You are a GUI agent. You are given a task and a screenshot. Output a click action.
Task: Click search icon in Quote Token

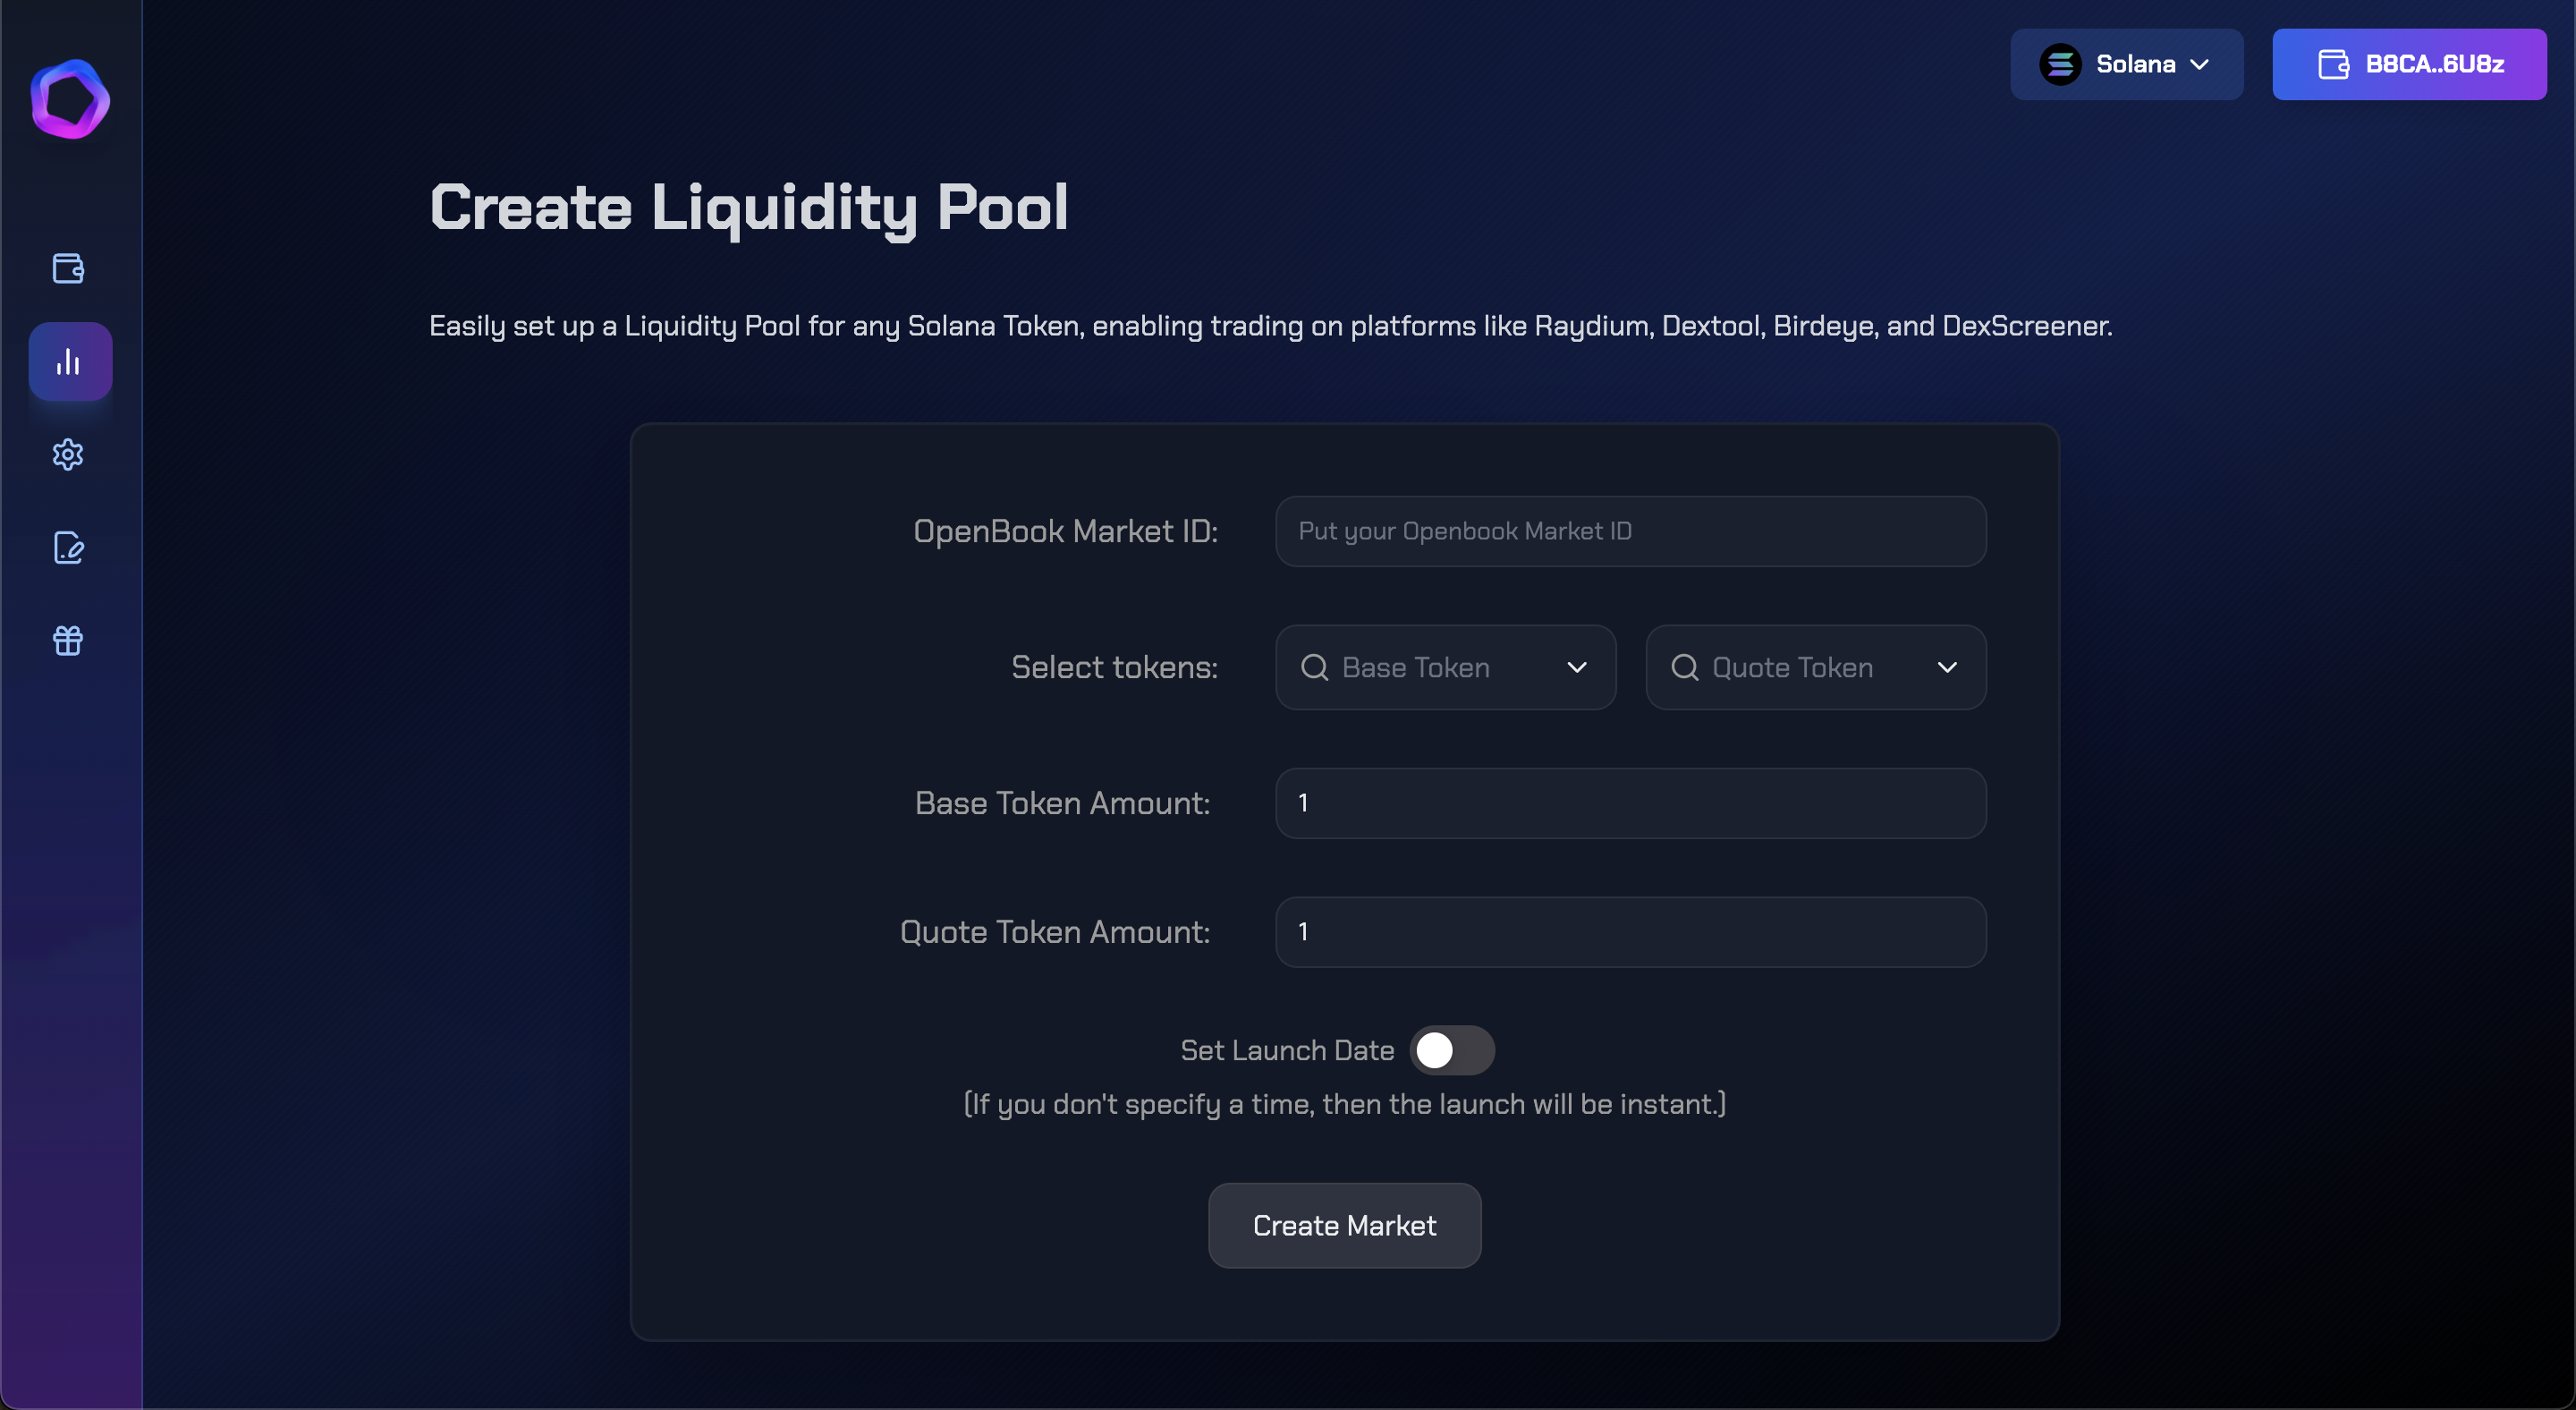1684,667
